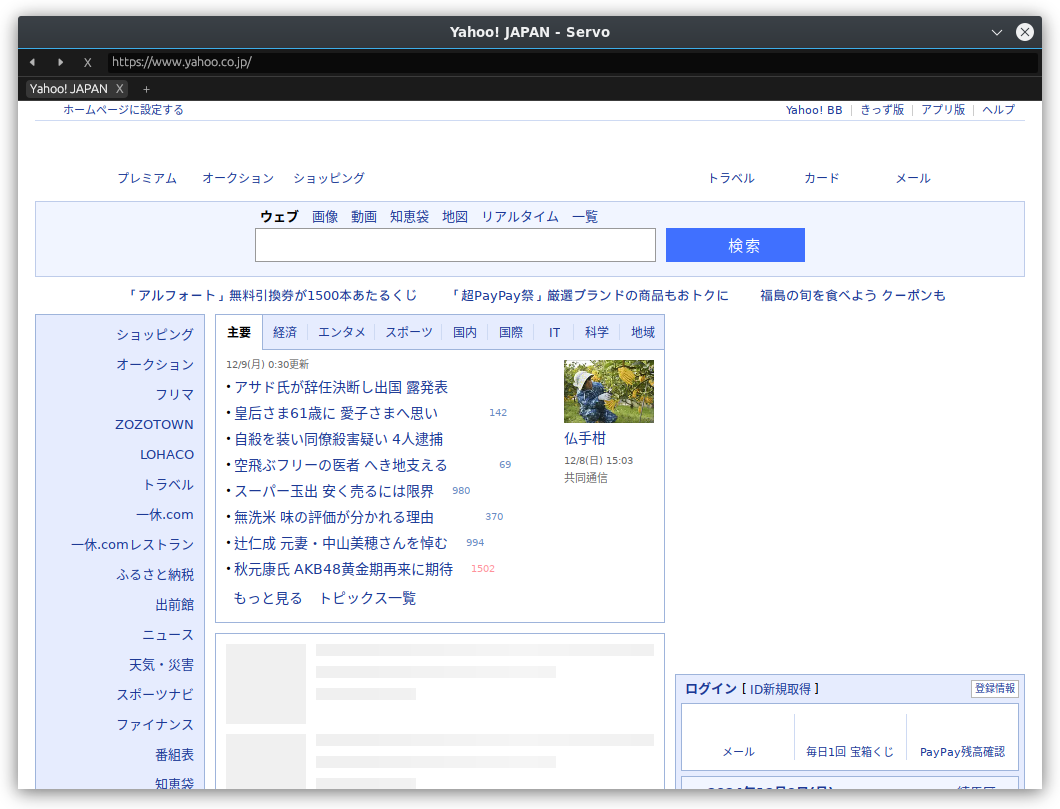Open headline 秋元康氏 AKB48黄金期再来に期待
The image size is (1060, 809).
343,569
